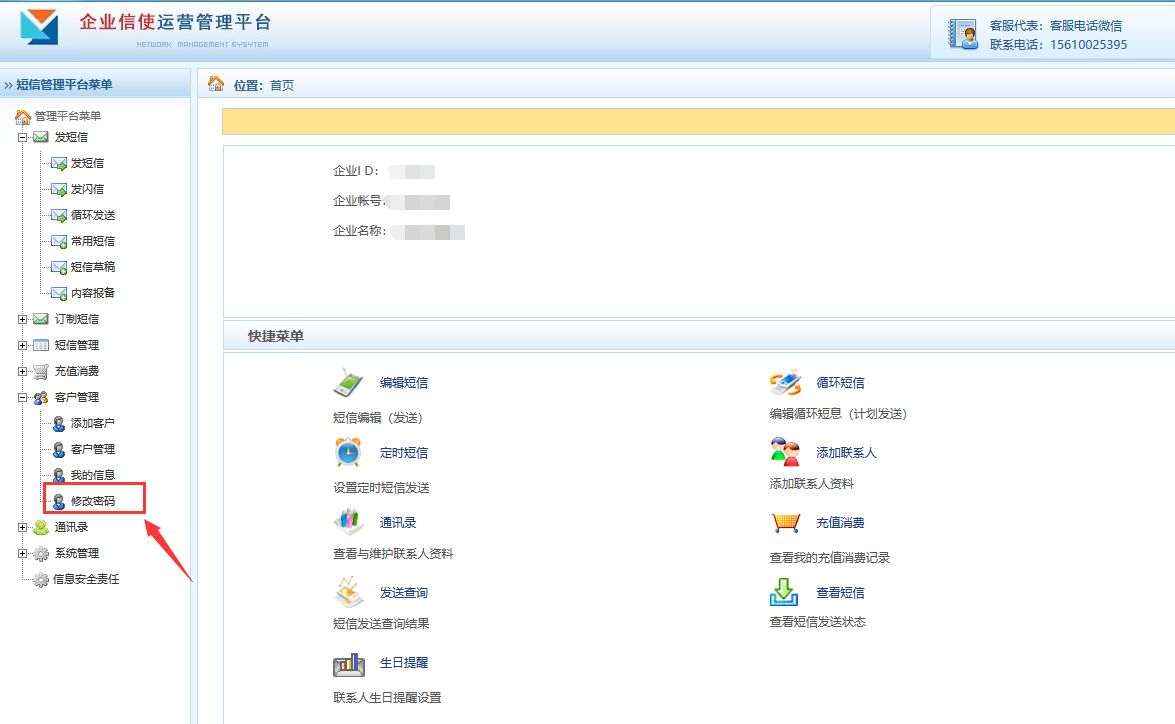This screenshot has height=724, width=1175.
Task: Click the 查看短信 link
Action: pyautogui.click(x=840, y=593)
